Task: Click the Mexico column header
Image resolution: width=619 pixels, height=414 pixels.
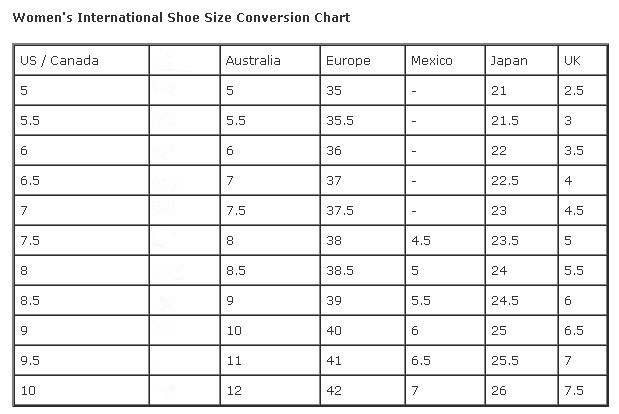Action: tap(431, 61)
